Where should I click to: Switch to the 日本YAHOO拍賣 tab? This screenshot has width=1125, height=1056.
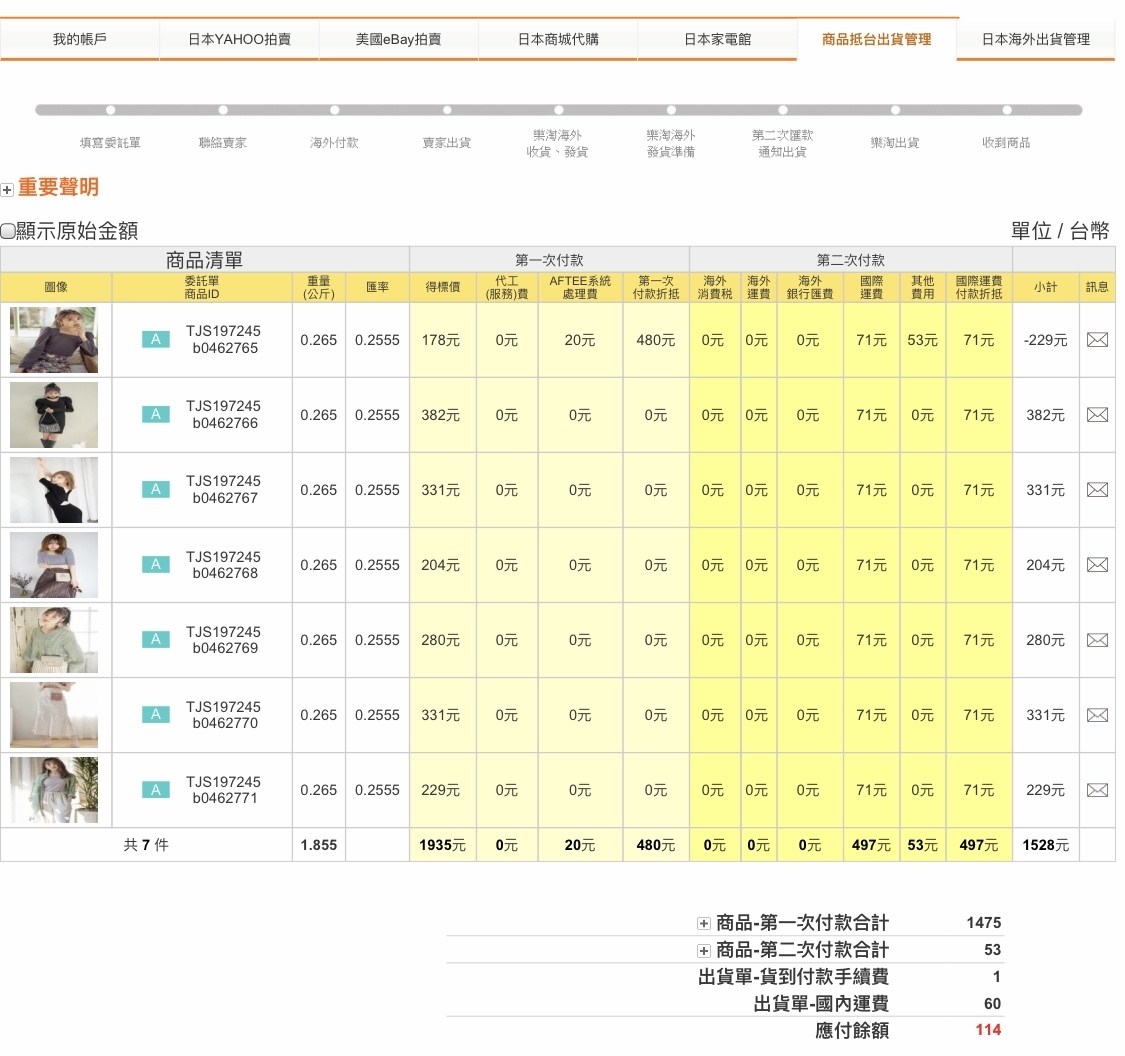click(239, 40)
